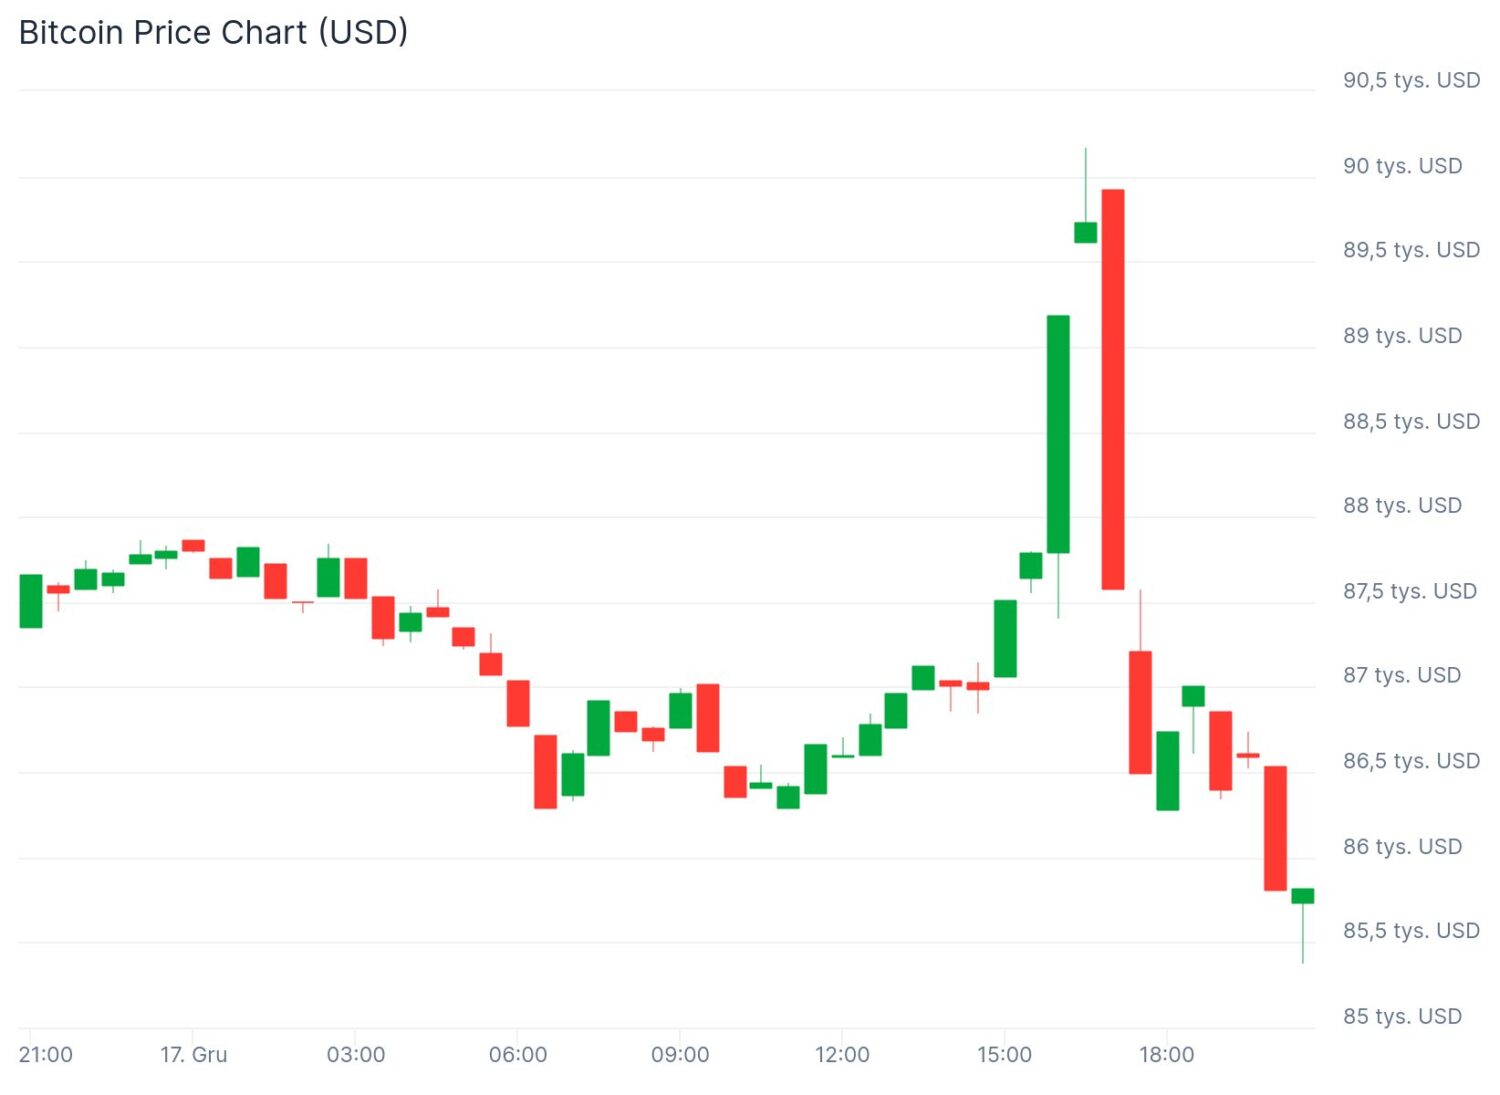The width and height of the screenshot is (1500, 1095).
Task: Click the final green candlestick on the chart
Action: [x=1302, y=895]
